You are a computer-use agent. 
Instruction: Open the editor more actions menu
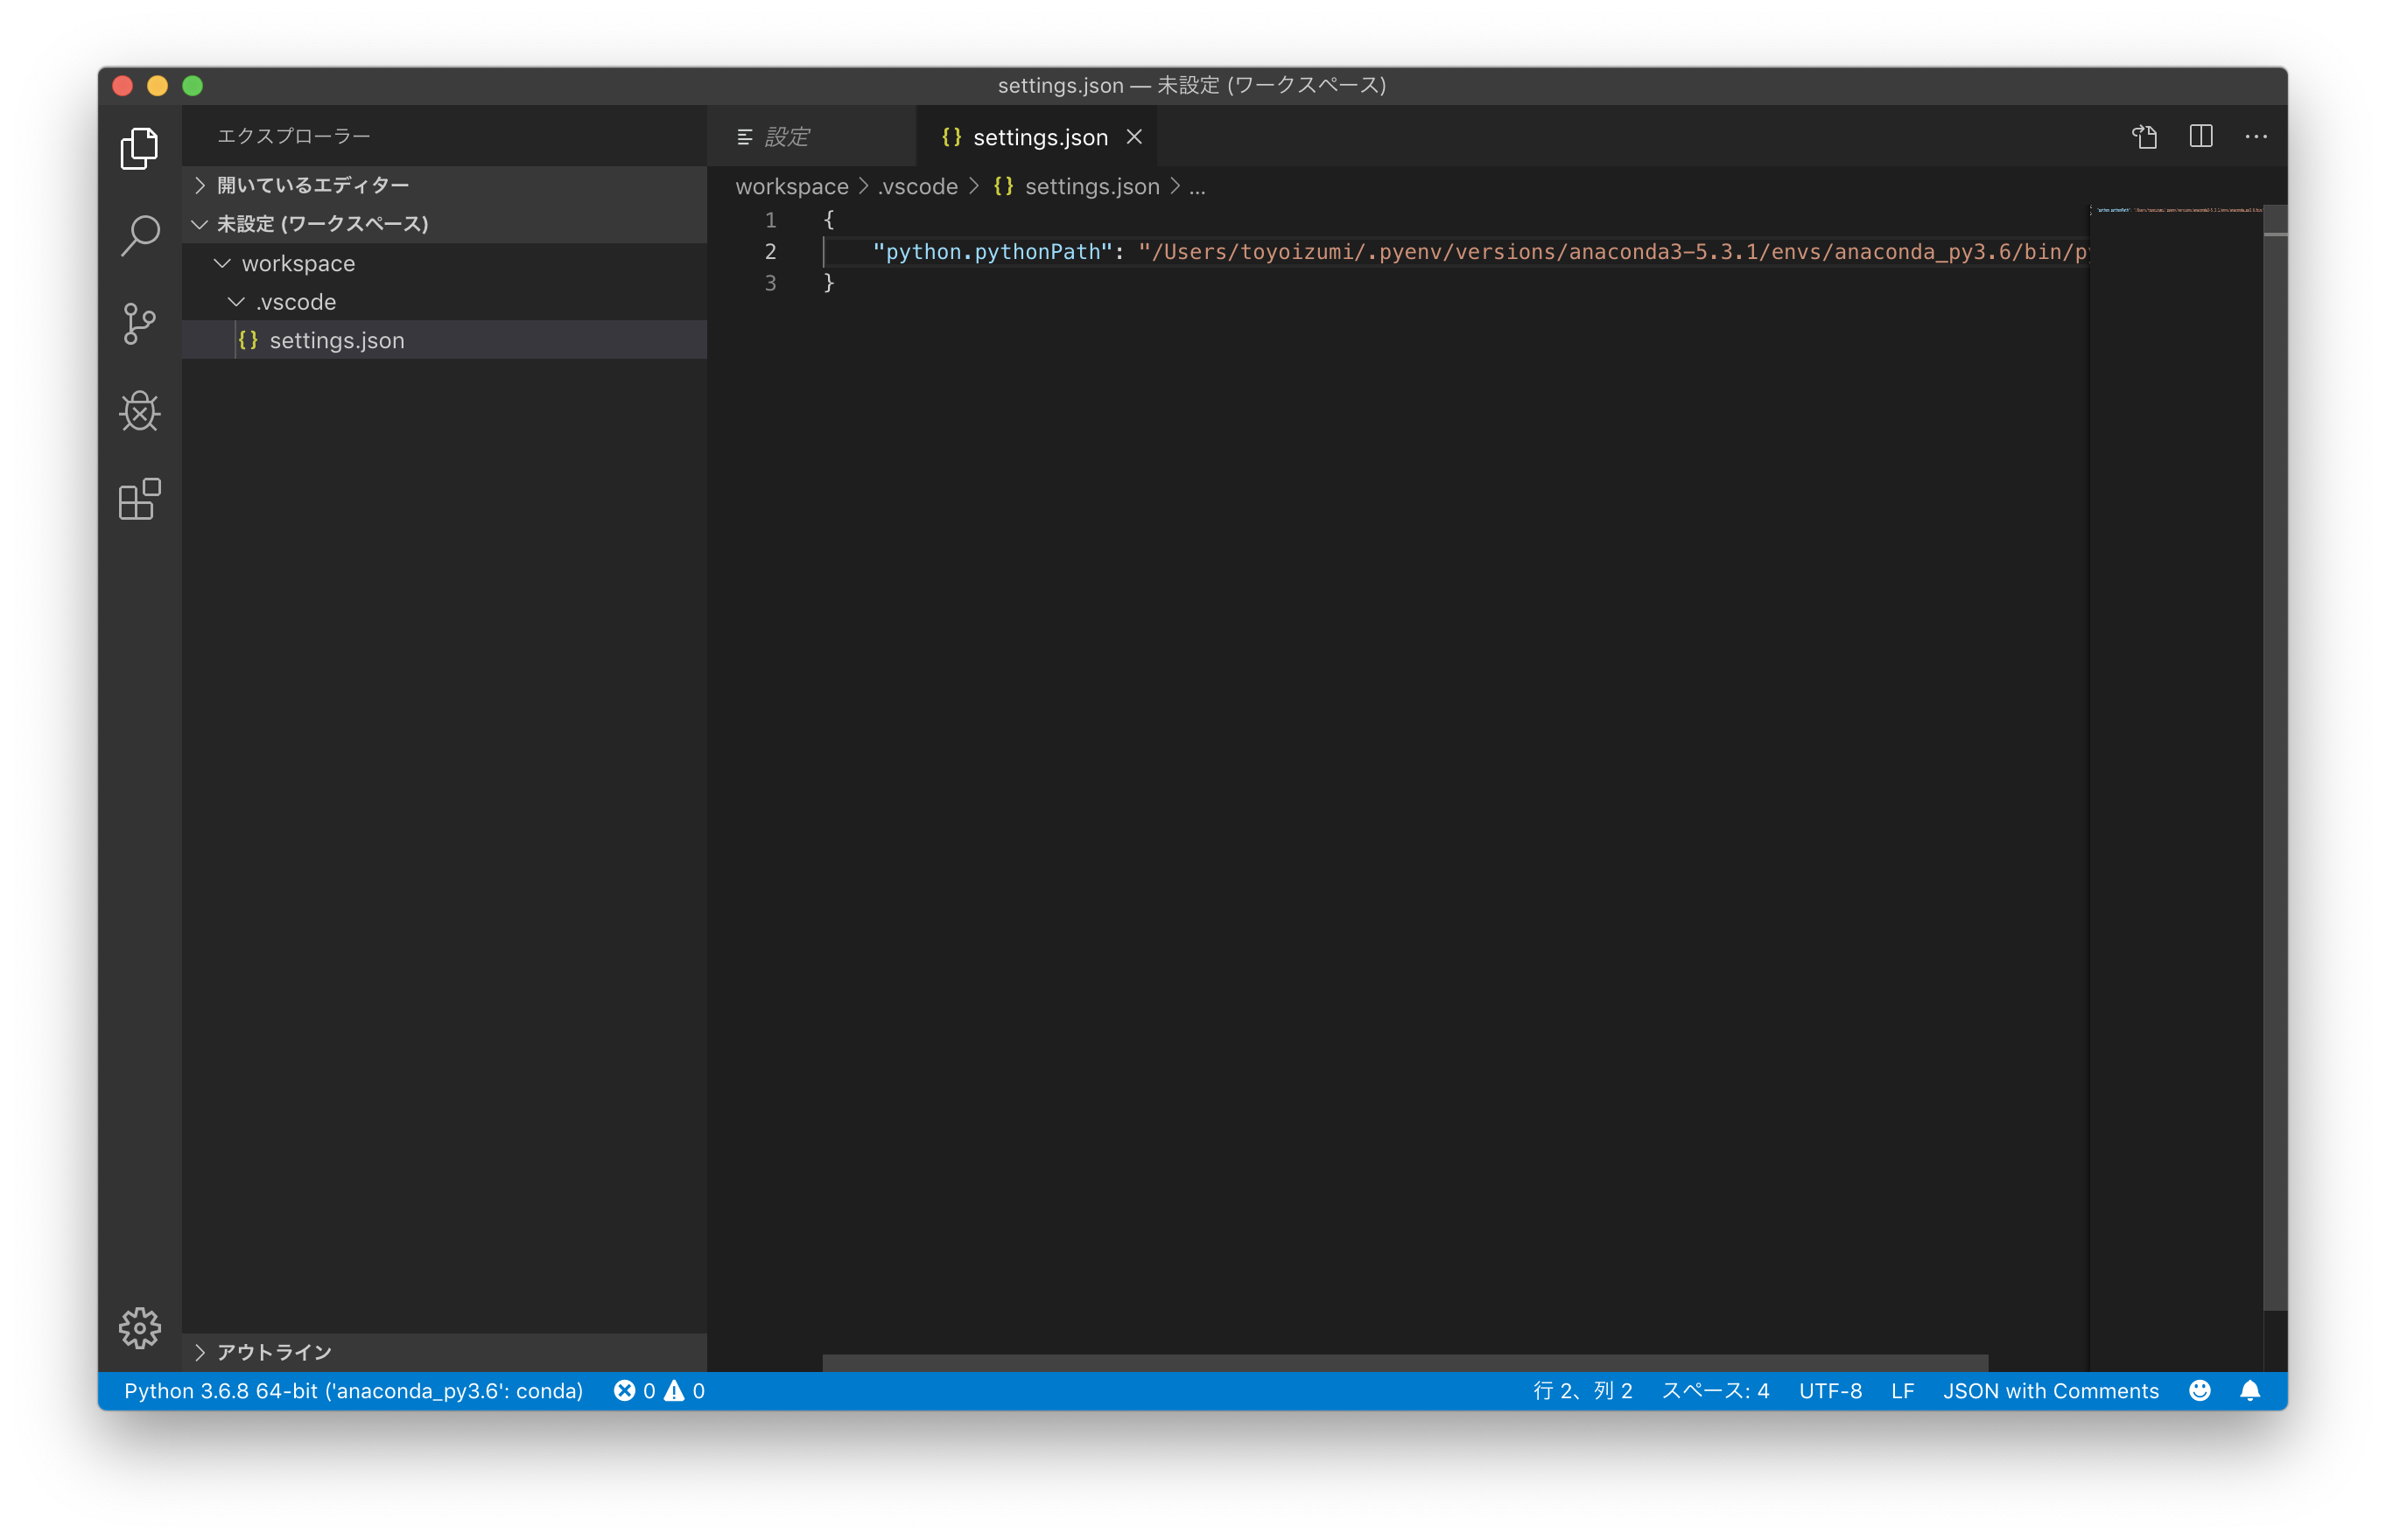tap(2257, 136)
